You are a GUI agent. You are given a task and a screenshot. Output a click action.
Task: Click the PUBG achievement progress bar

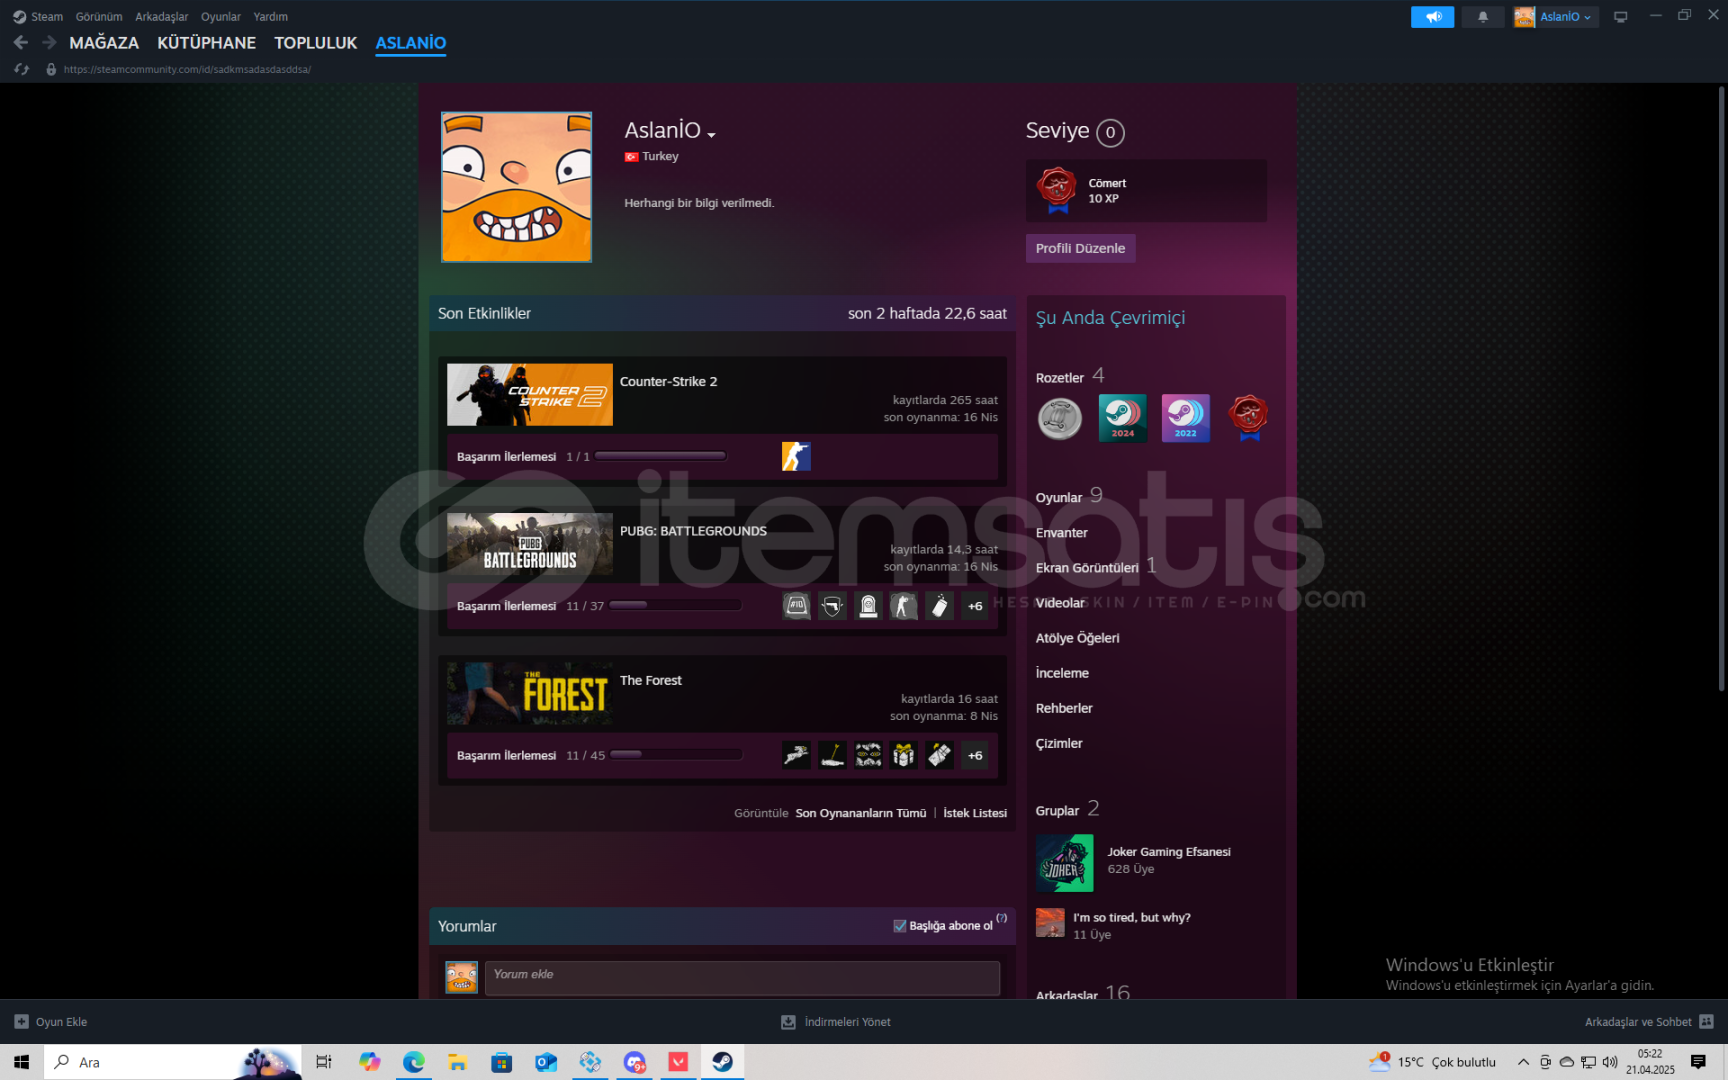675,605
